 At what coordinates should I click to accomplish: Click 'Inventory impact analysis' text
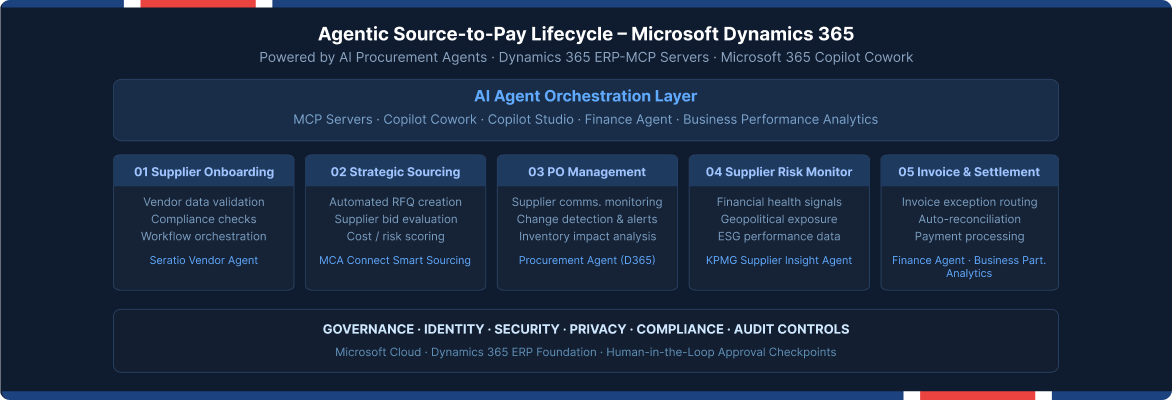click(587, 236)
